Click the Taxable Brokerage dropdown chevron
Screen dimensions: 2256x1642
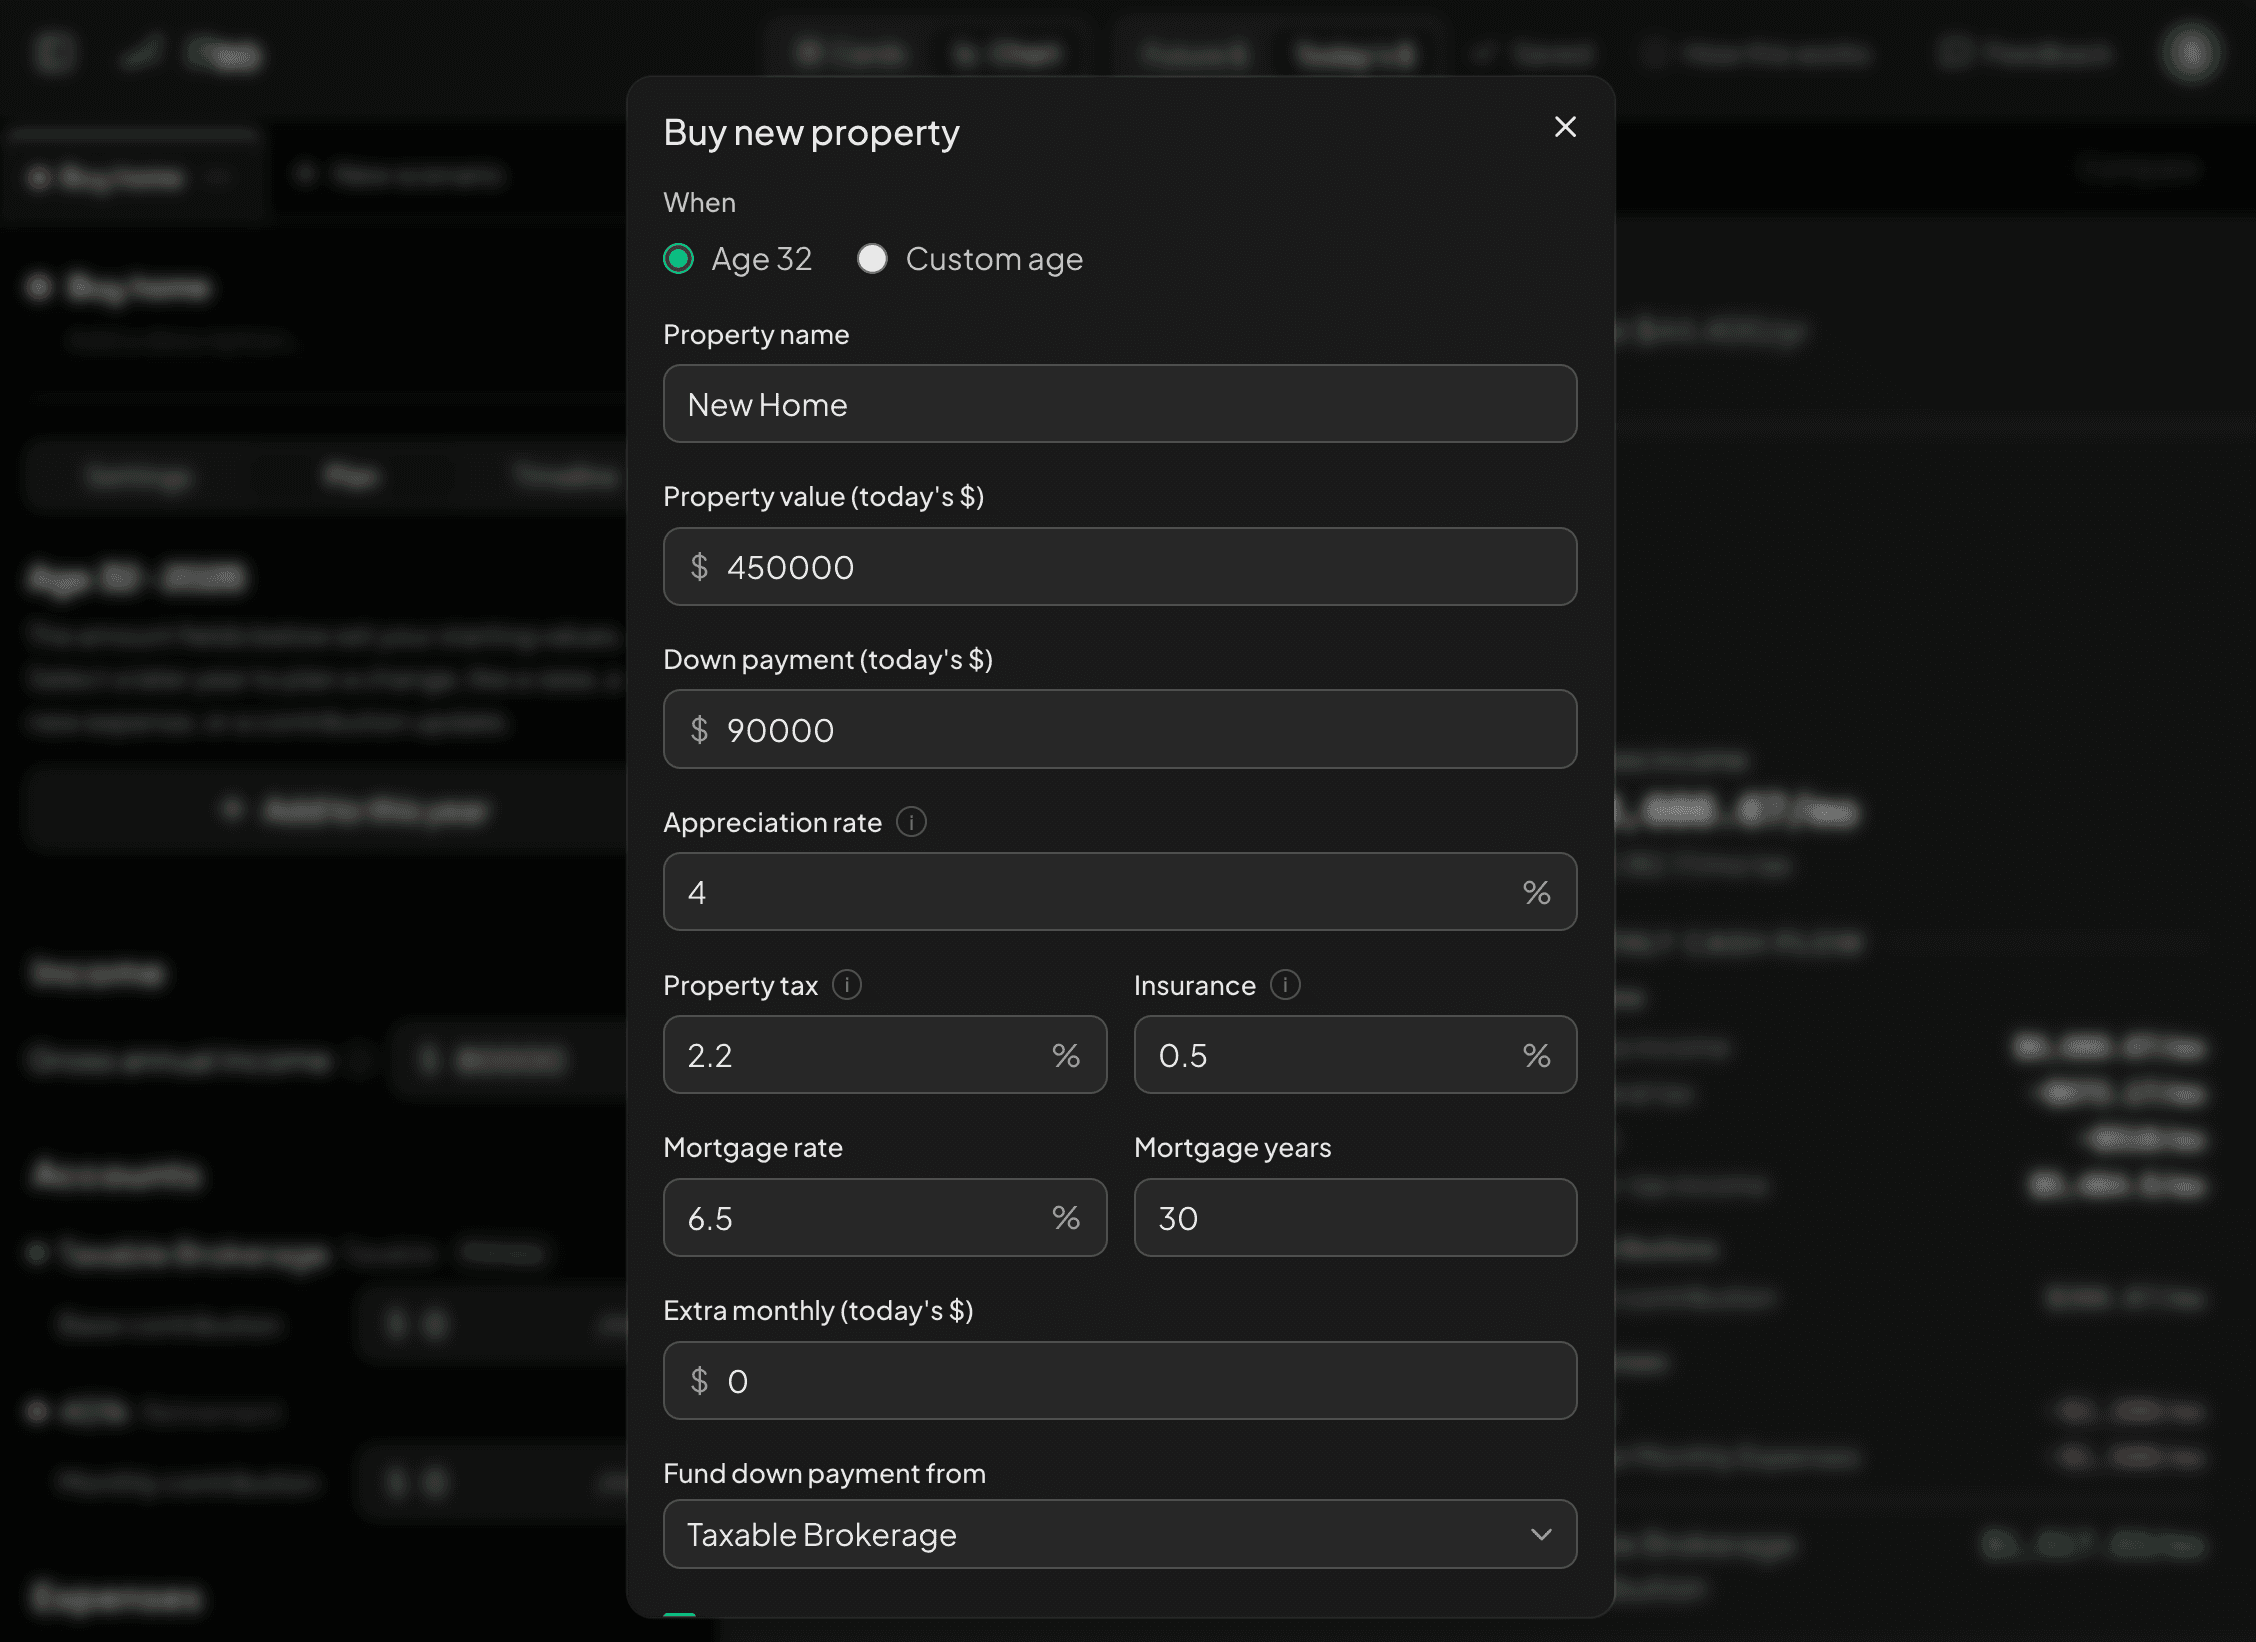pos(1541,1534)
